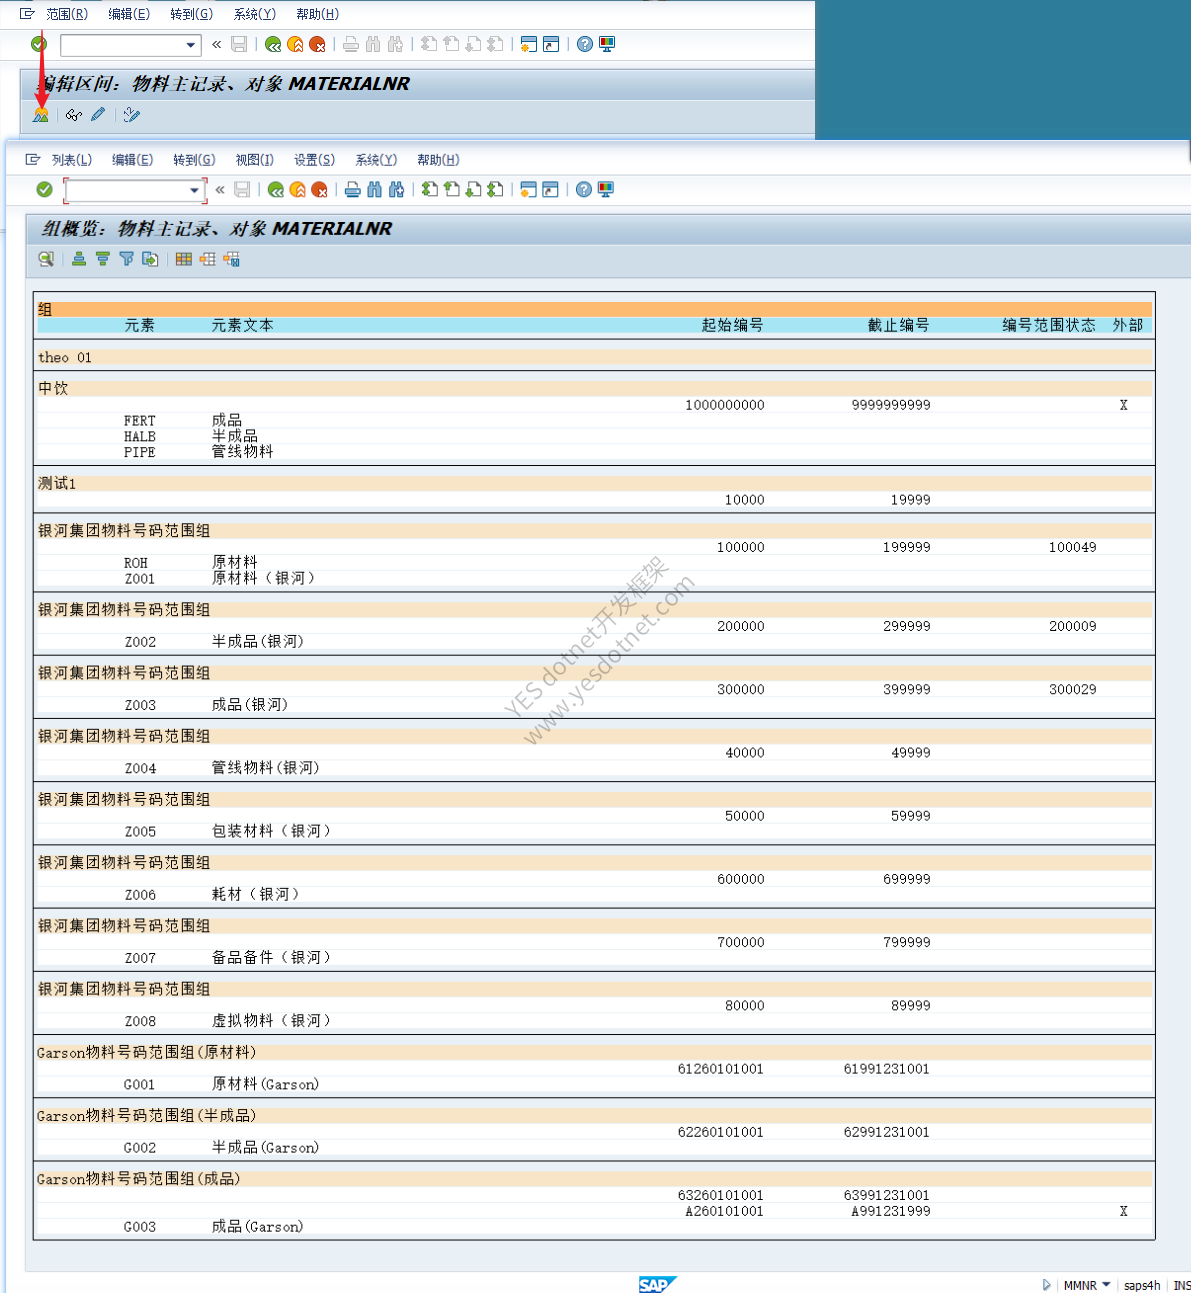Go to next page in group overview window
This screenshot has width=1191, height=1293.
click(474, 189)
